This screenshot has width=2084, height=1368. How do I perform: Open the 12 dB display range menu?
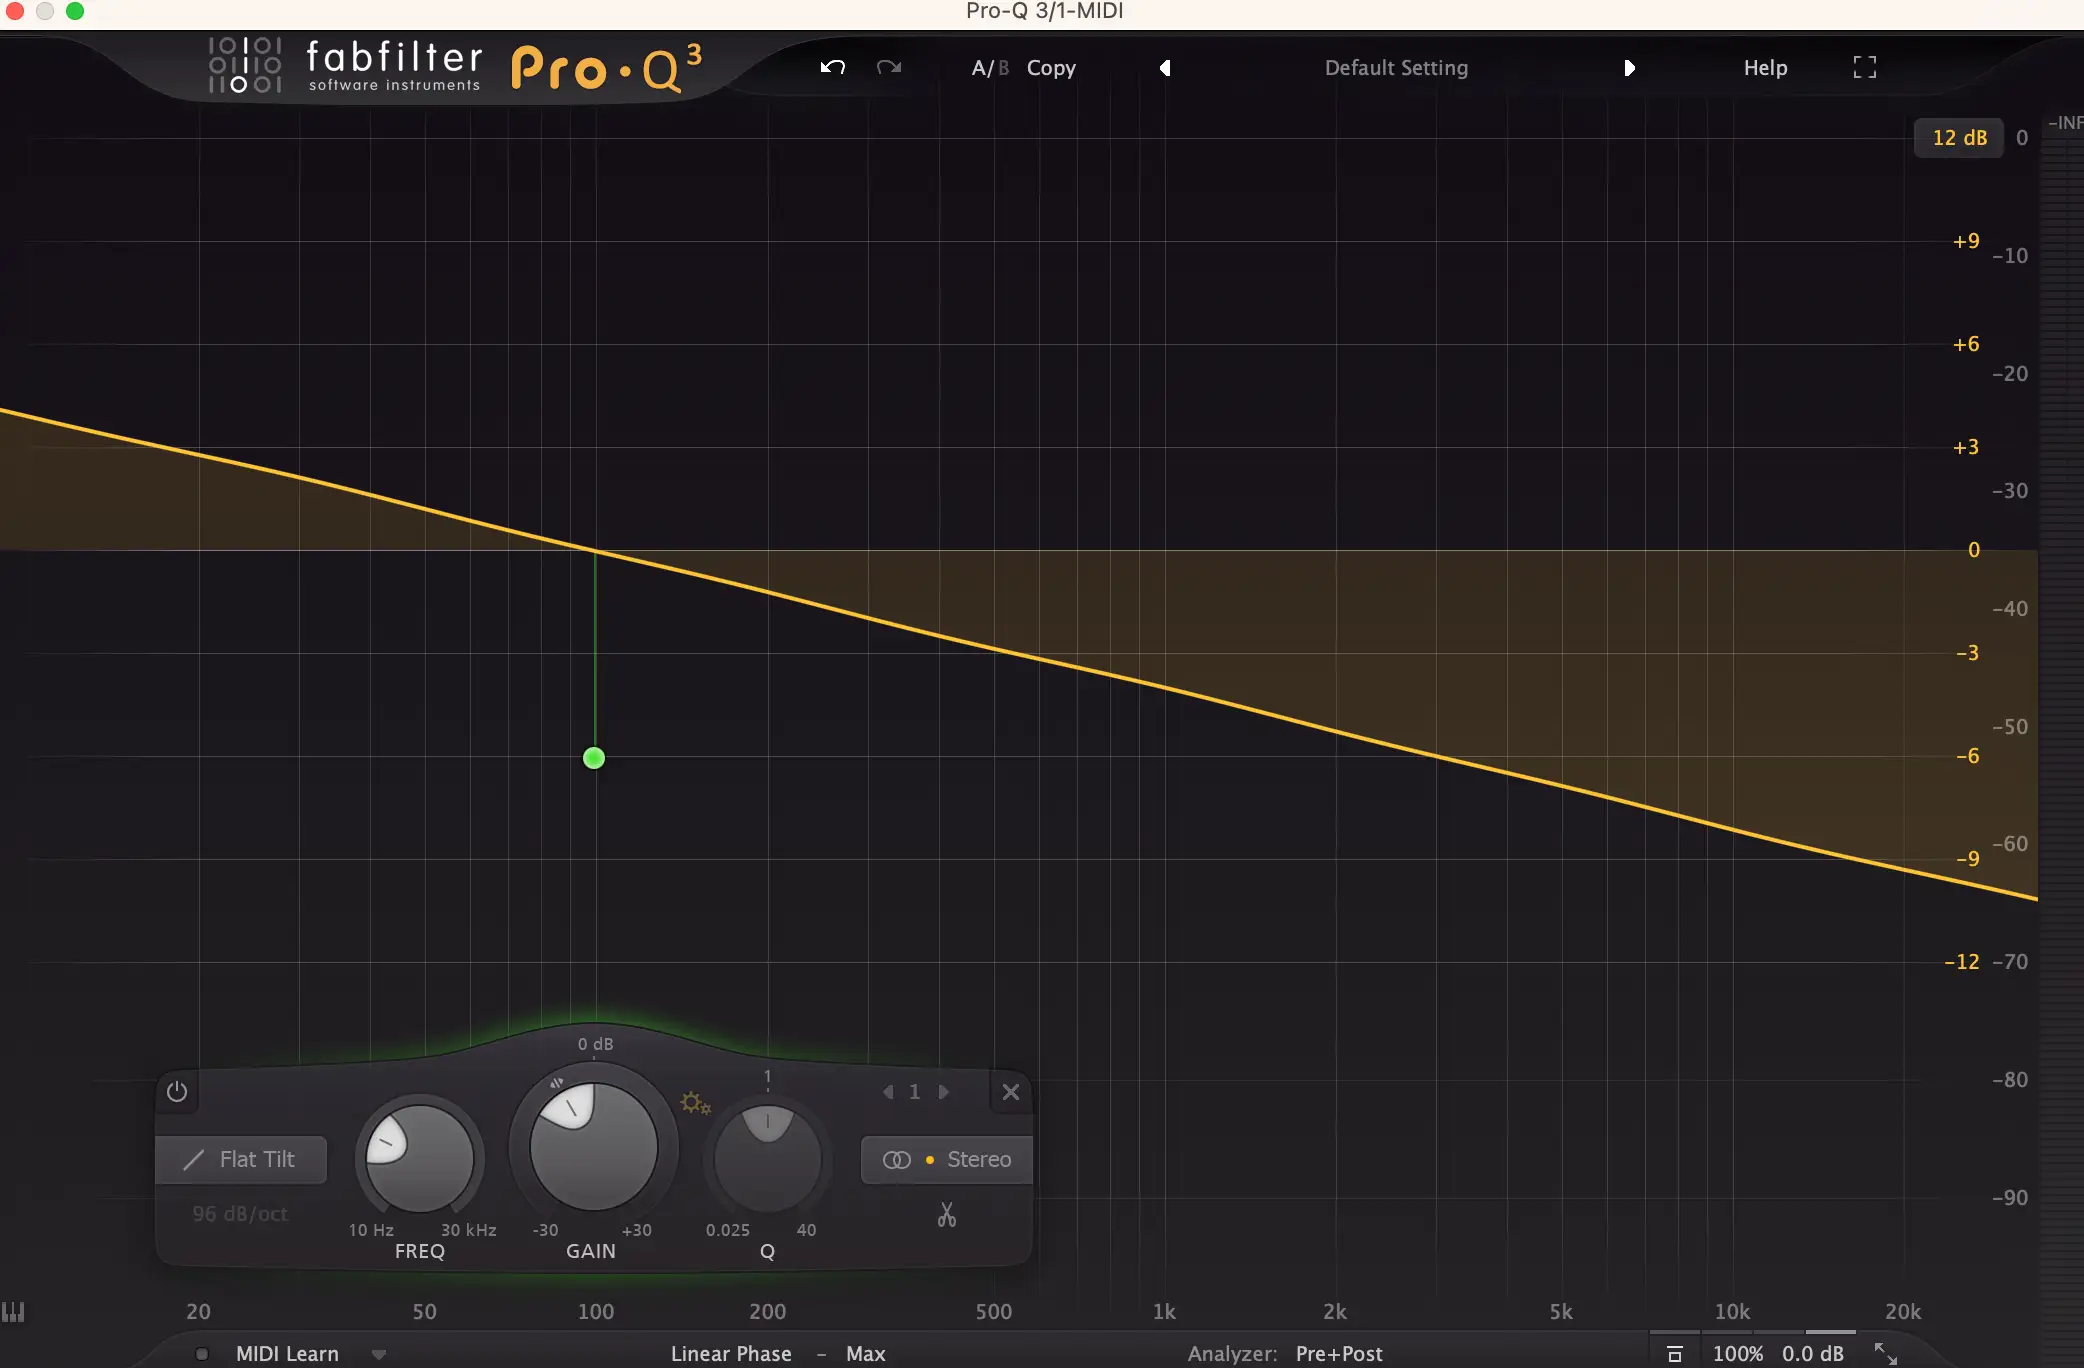click(x=1958, y=138)
